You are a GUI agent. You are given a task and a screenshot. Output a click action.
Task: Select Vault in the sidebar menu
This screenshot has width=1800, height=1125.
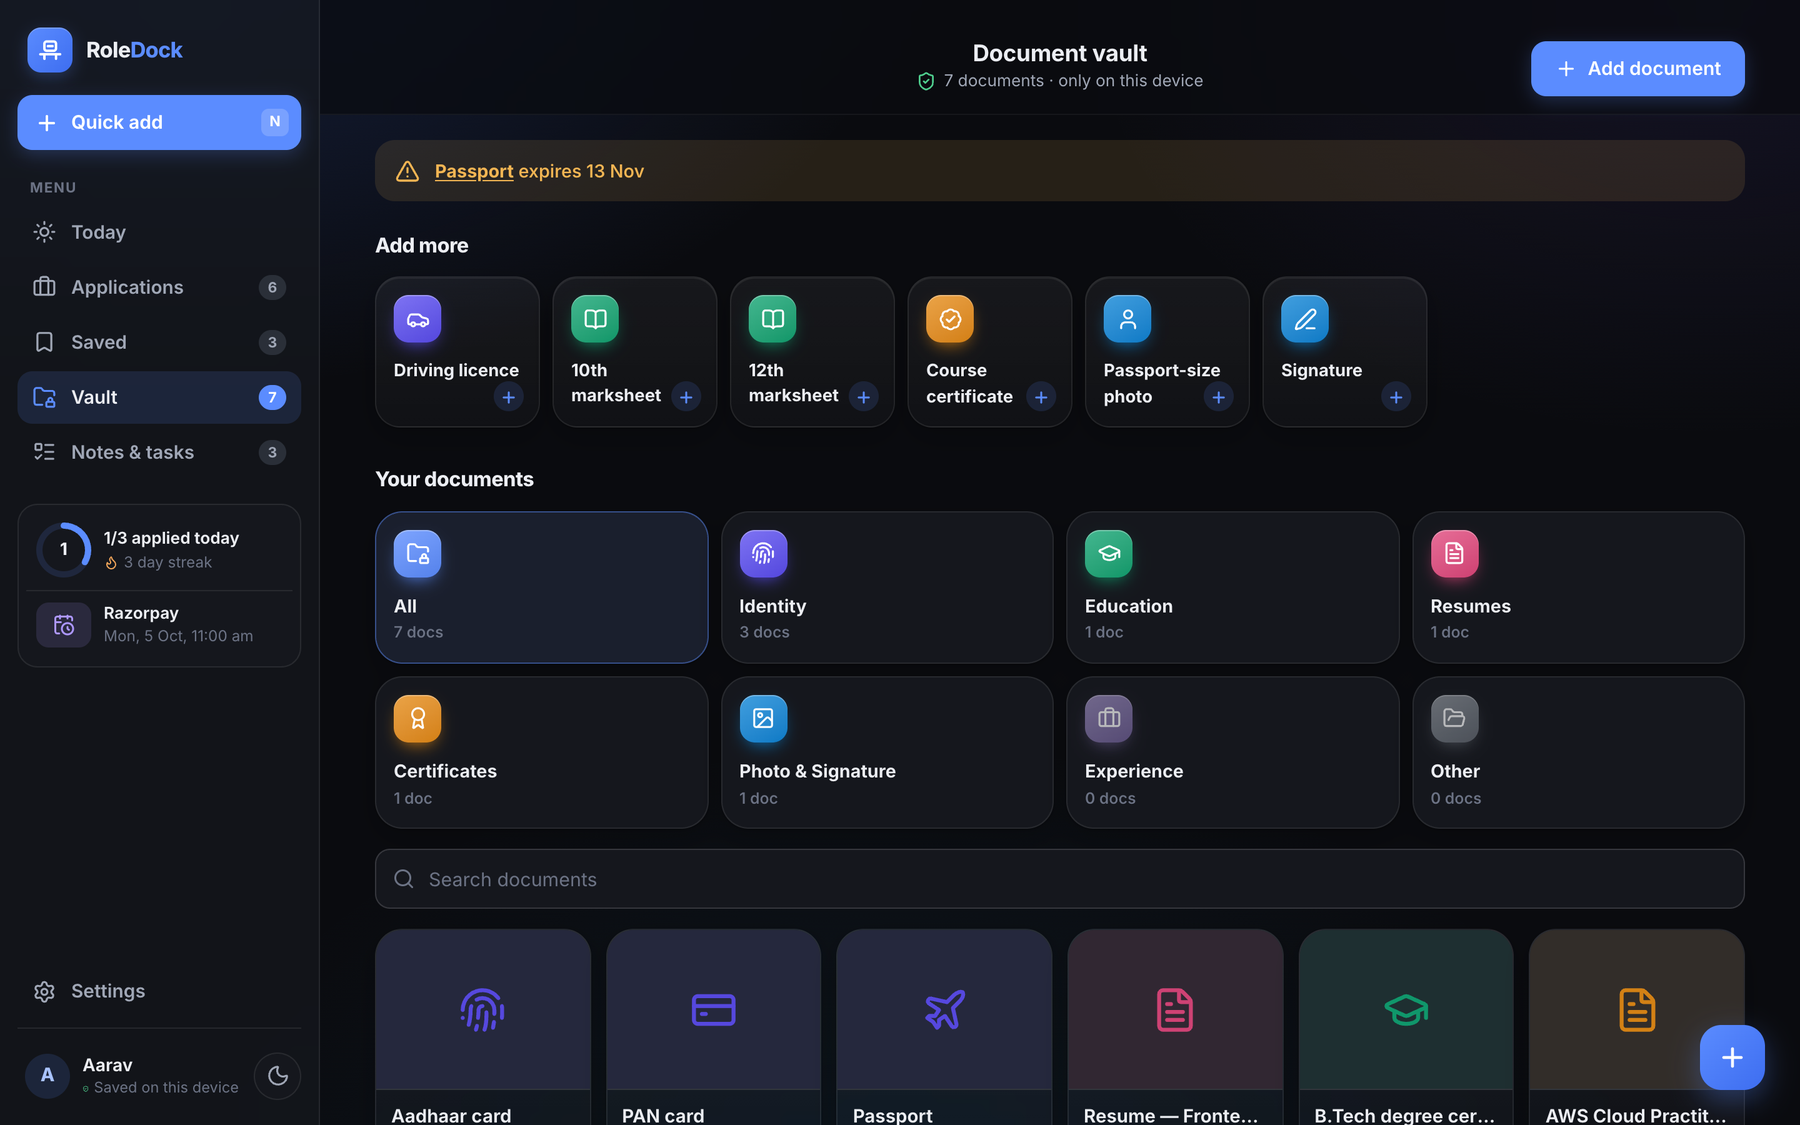[x=159, y=397]
